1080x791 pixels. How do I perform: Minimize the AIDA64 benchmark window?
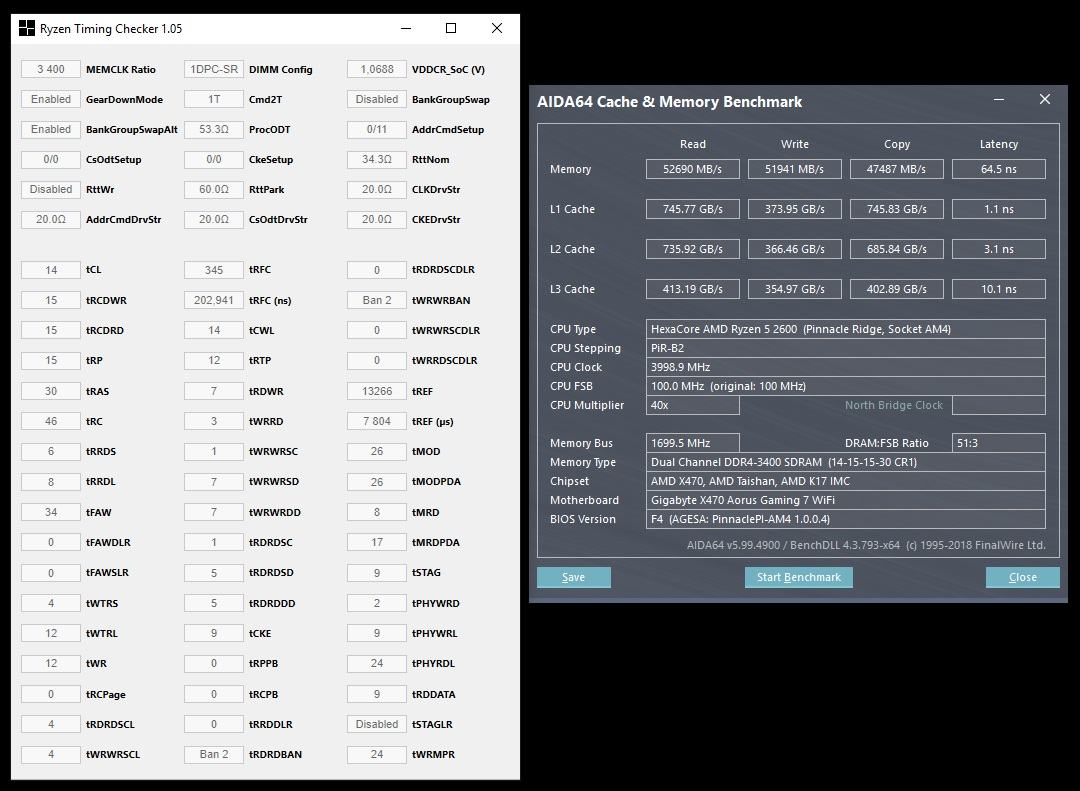(999, 100)
